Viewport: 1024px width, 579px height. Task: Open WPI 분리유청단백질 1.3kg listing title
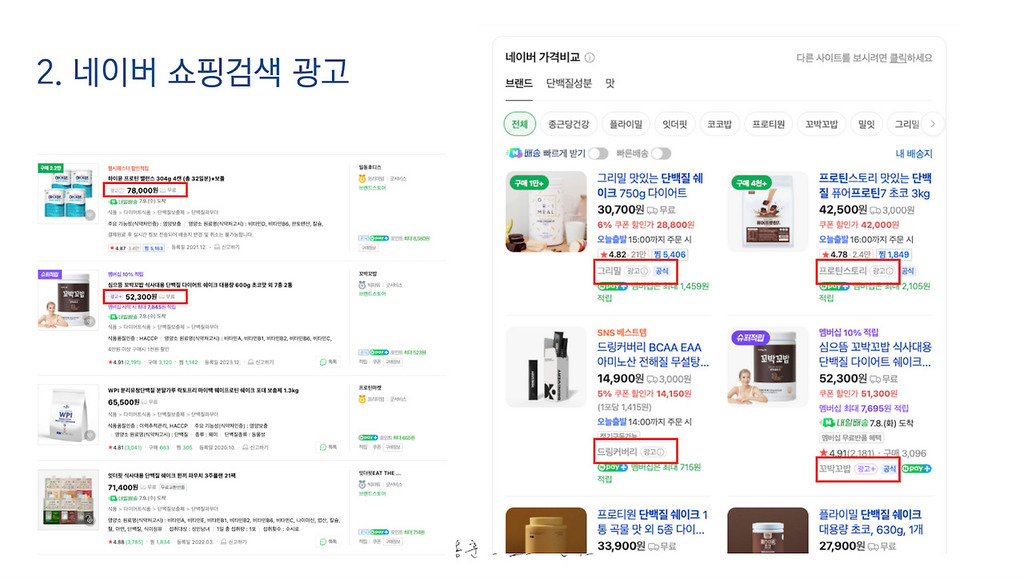203,390
